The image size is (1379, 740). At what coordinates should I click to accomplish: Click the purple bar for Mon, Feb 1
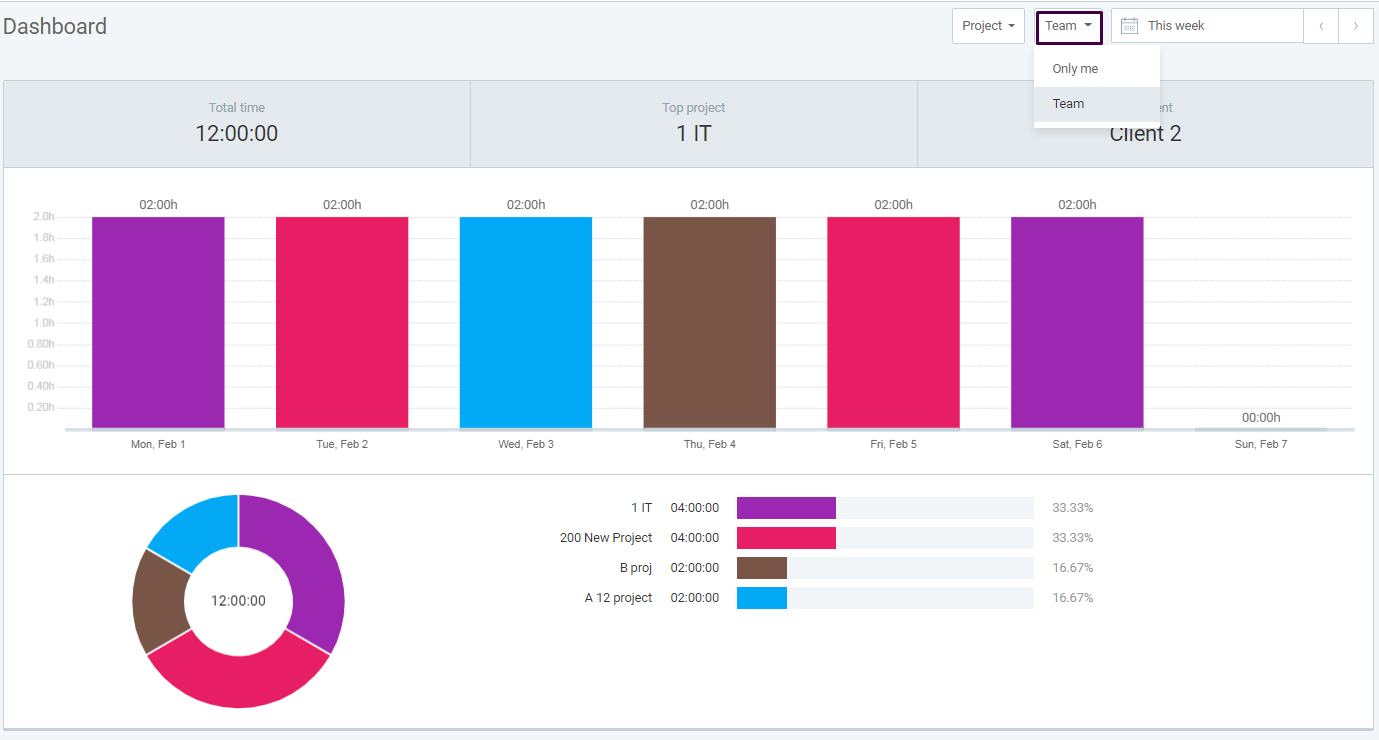(157, 320)
